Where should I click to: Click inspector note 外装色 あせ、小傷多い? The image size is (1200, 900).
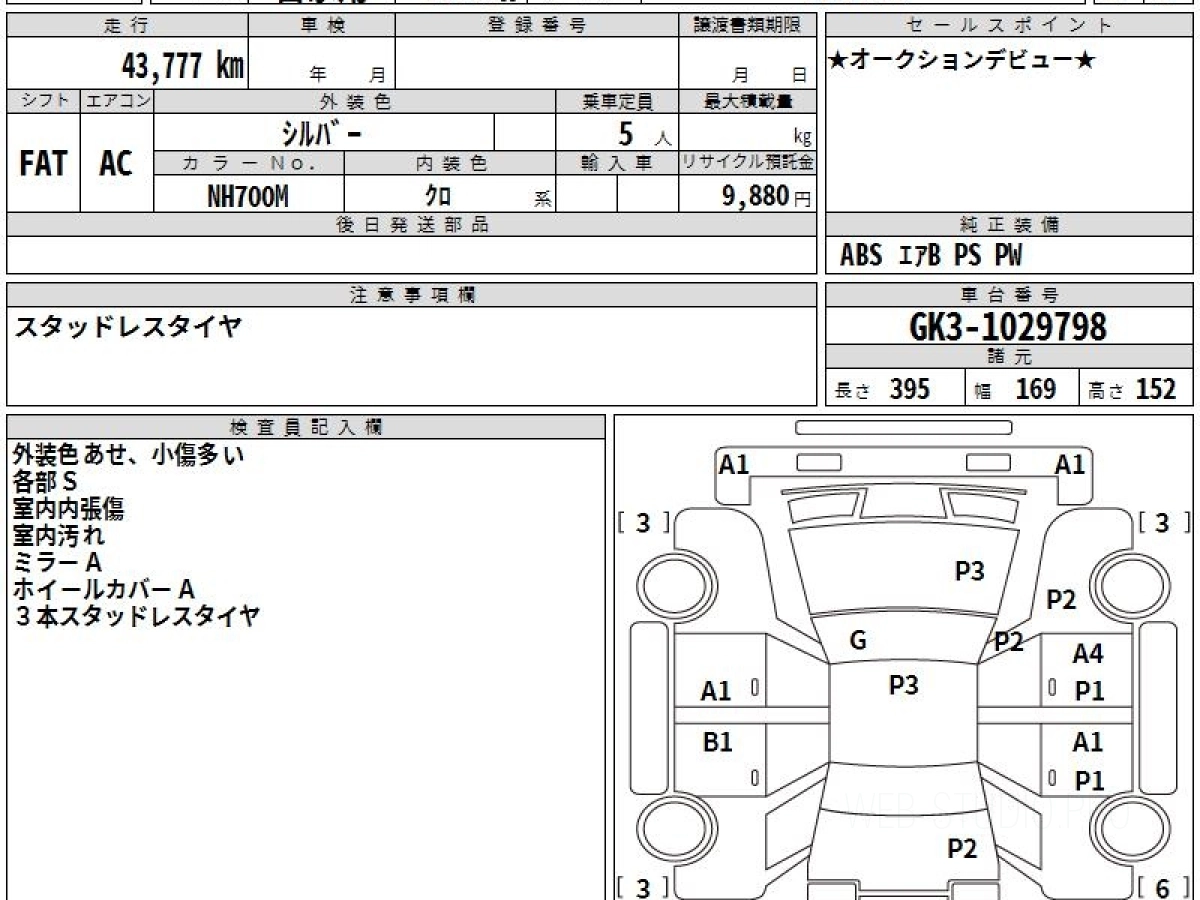(128, 455)
